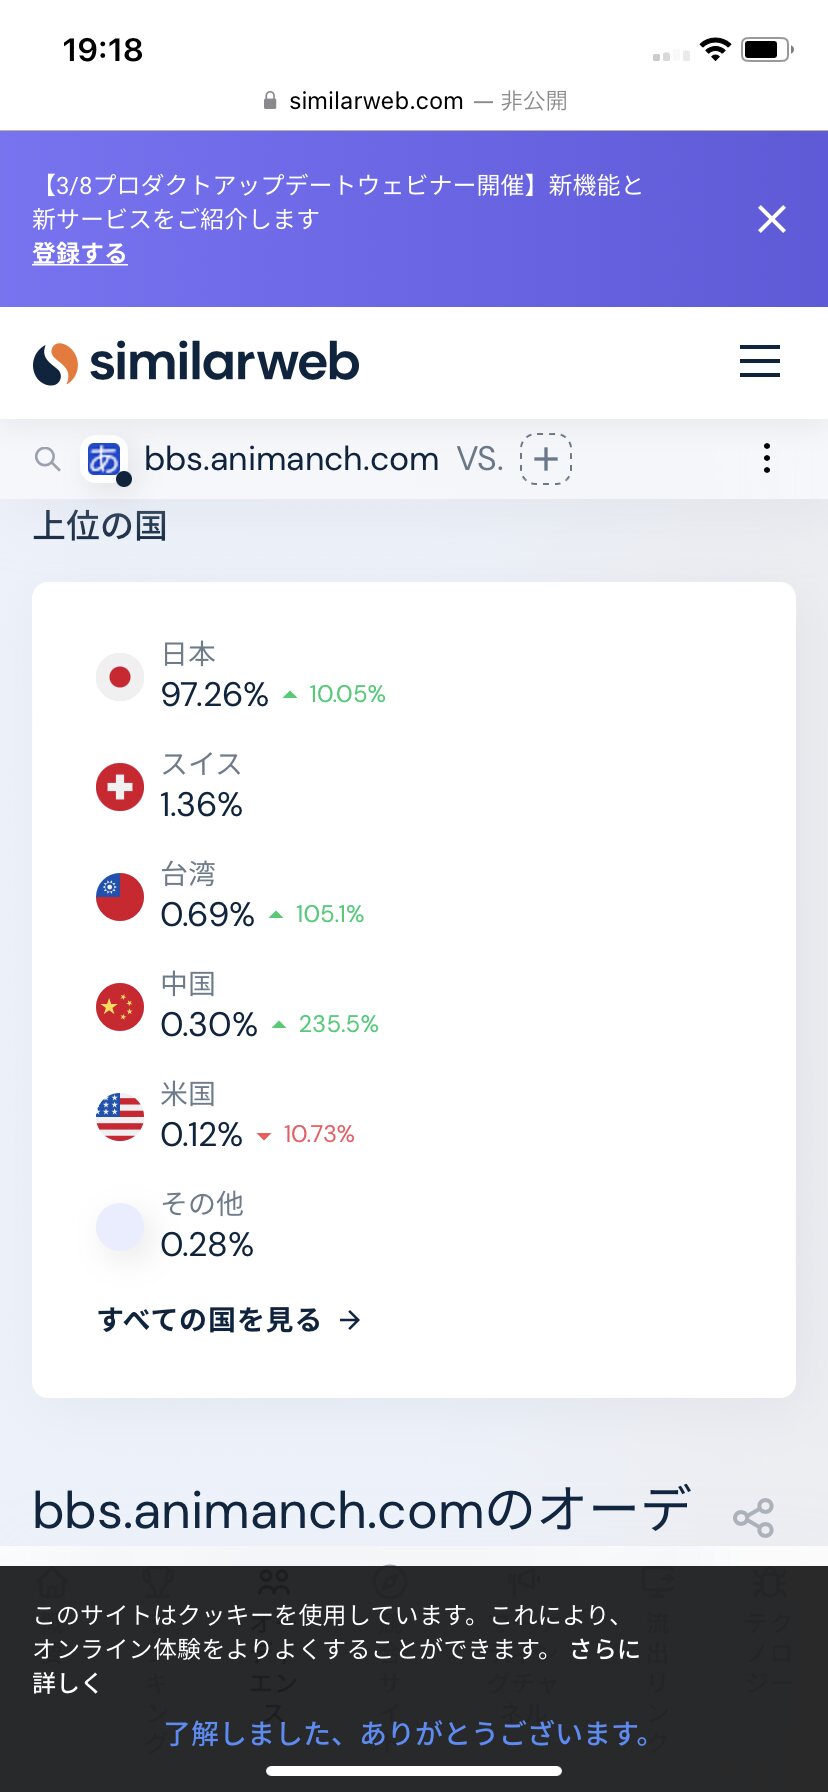Image resolution: width=828 pixels, height=1792 pixels.
Task: Add a competitor with the plus button
Action: [x=546, y=459]
